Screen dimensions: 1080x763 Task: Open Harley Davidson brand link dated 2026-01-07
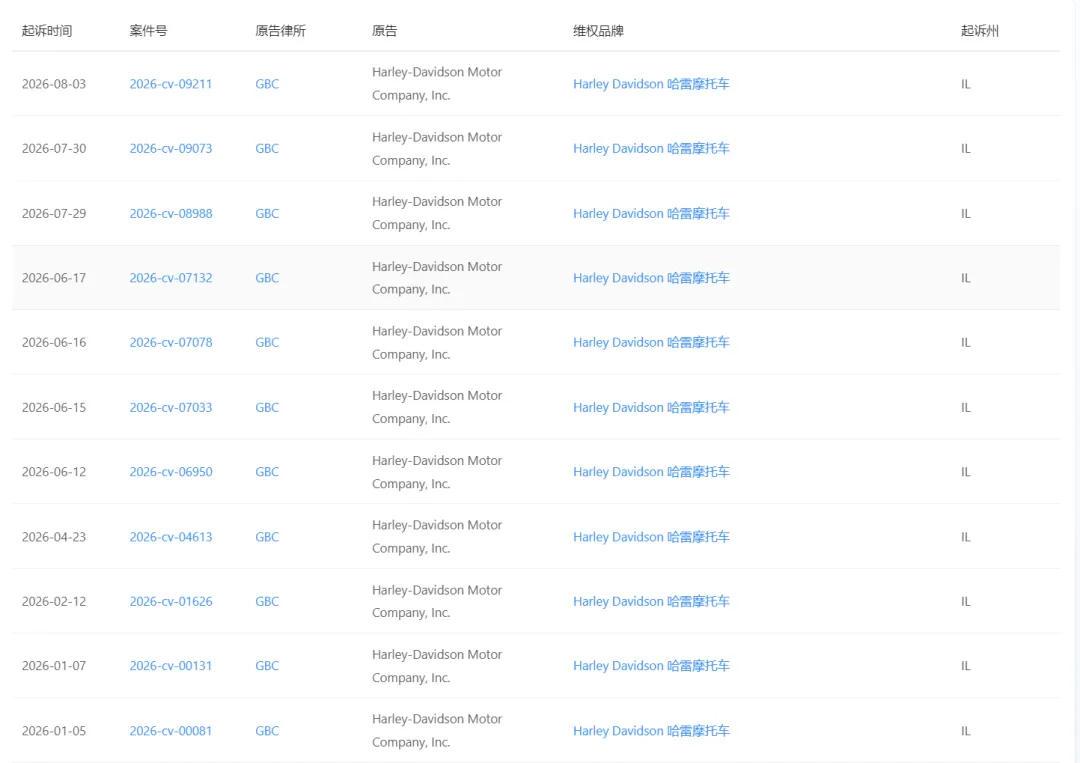pyautogui.click(x=651, y=666)
